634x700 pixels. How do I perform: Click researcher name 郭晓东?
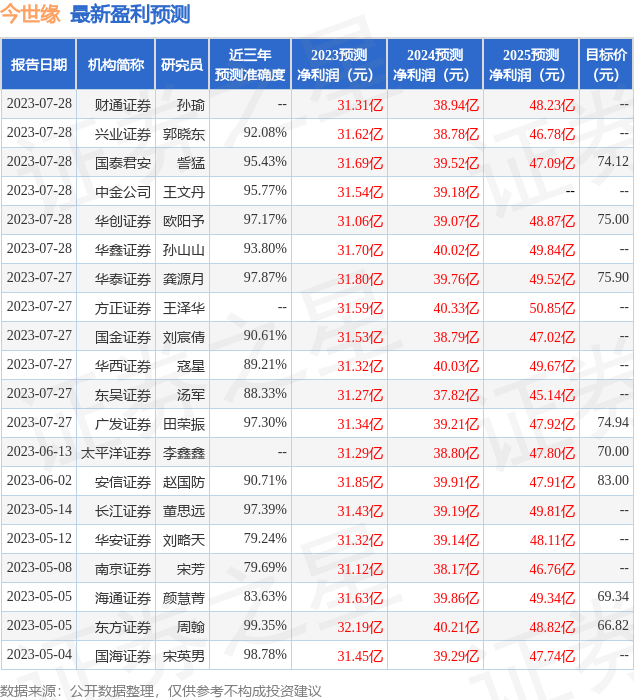coord(184,134)
